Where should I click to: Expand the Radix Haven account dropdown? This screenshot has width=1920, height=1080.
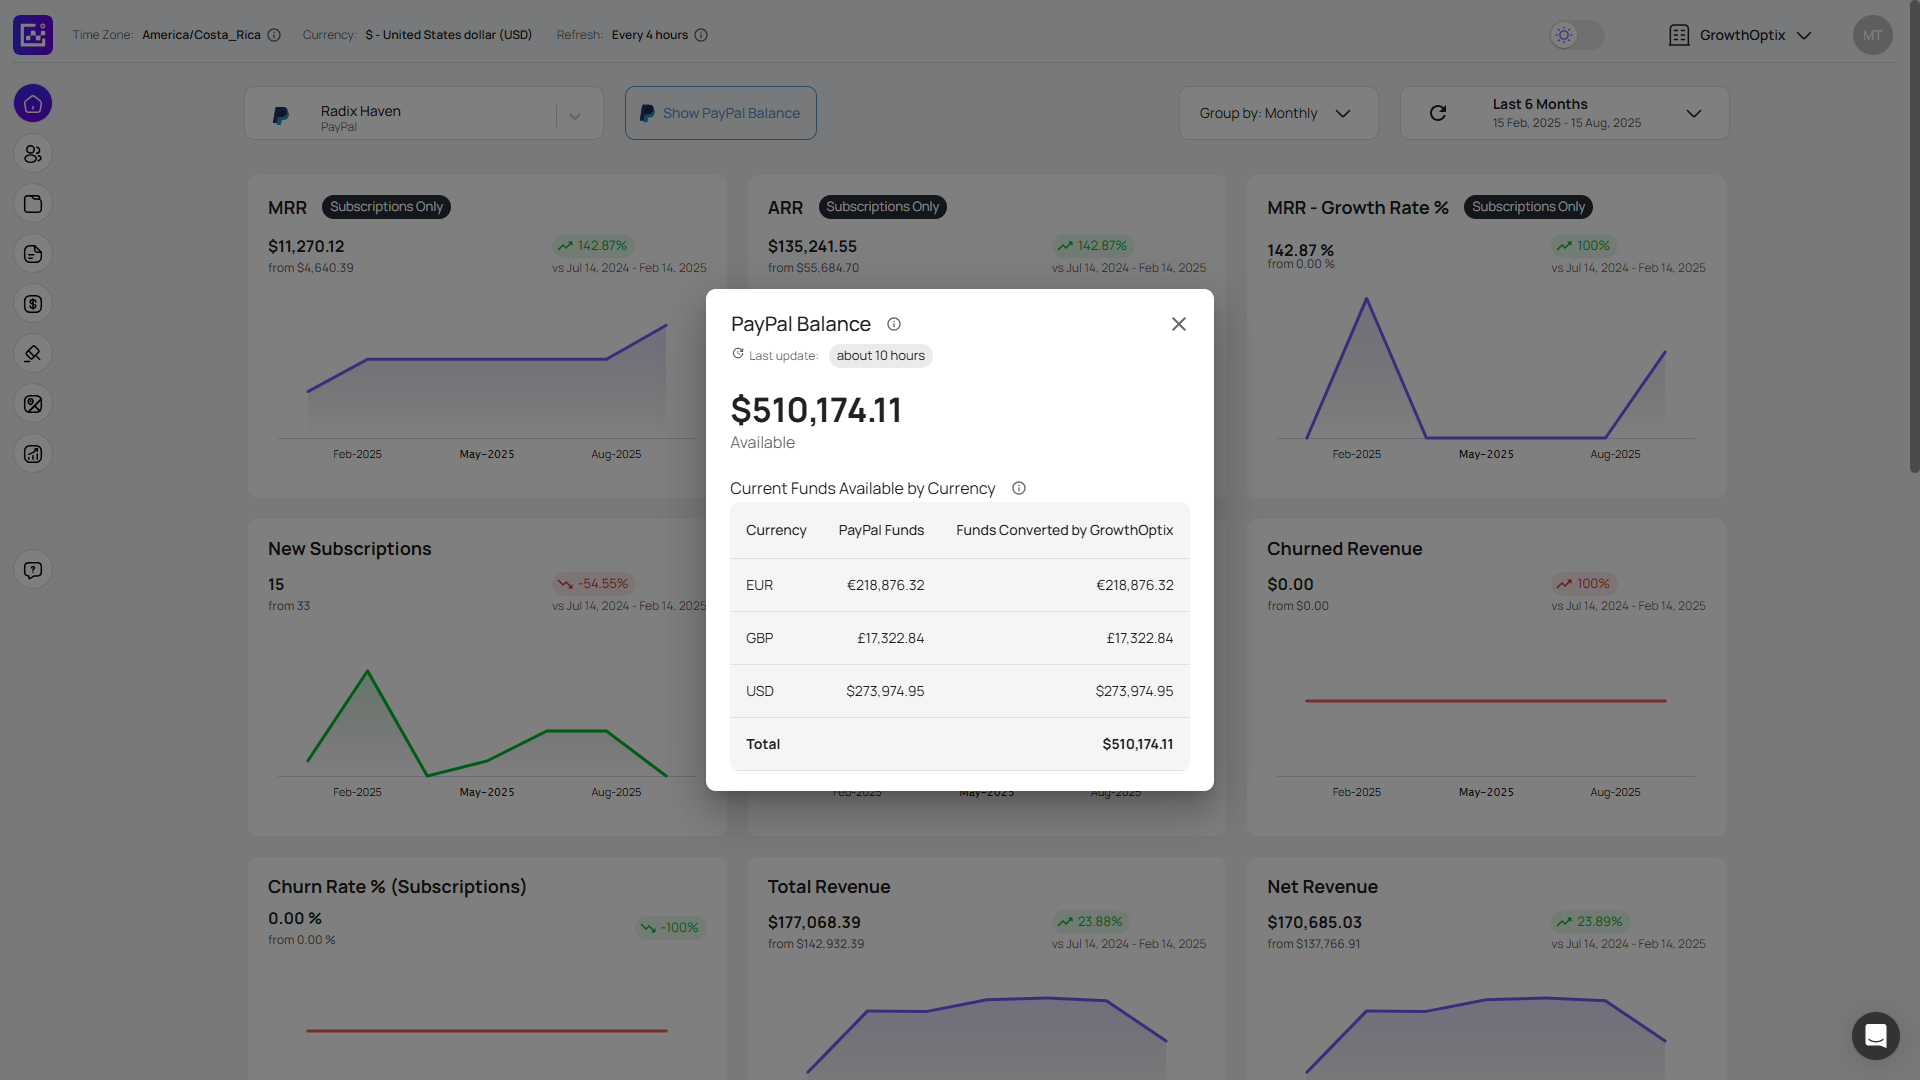point(575,116)
